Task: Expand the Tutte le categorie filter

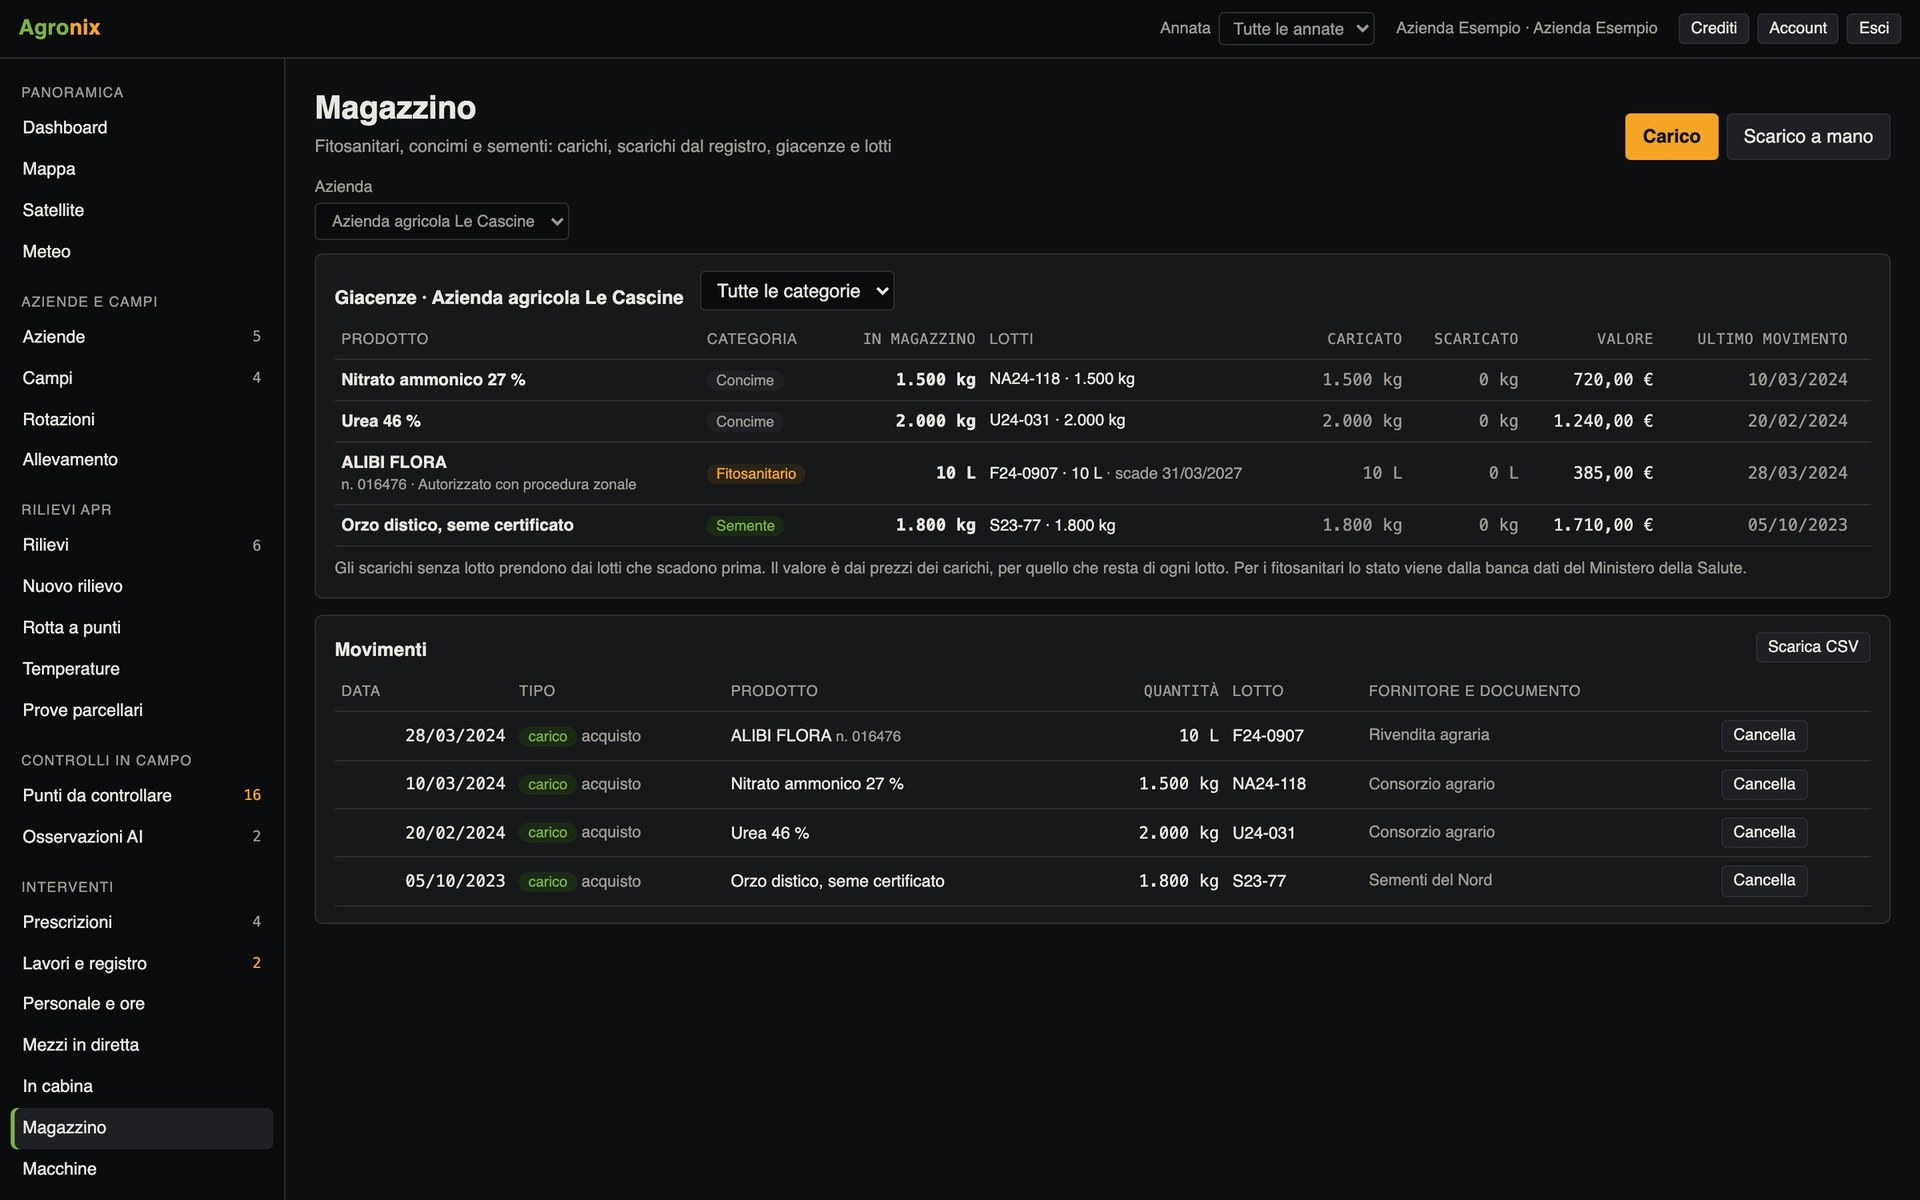Action: (797, 291)
